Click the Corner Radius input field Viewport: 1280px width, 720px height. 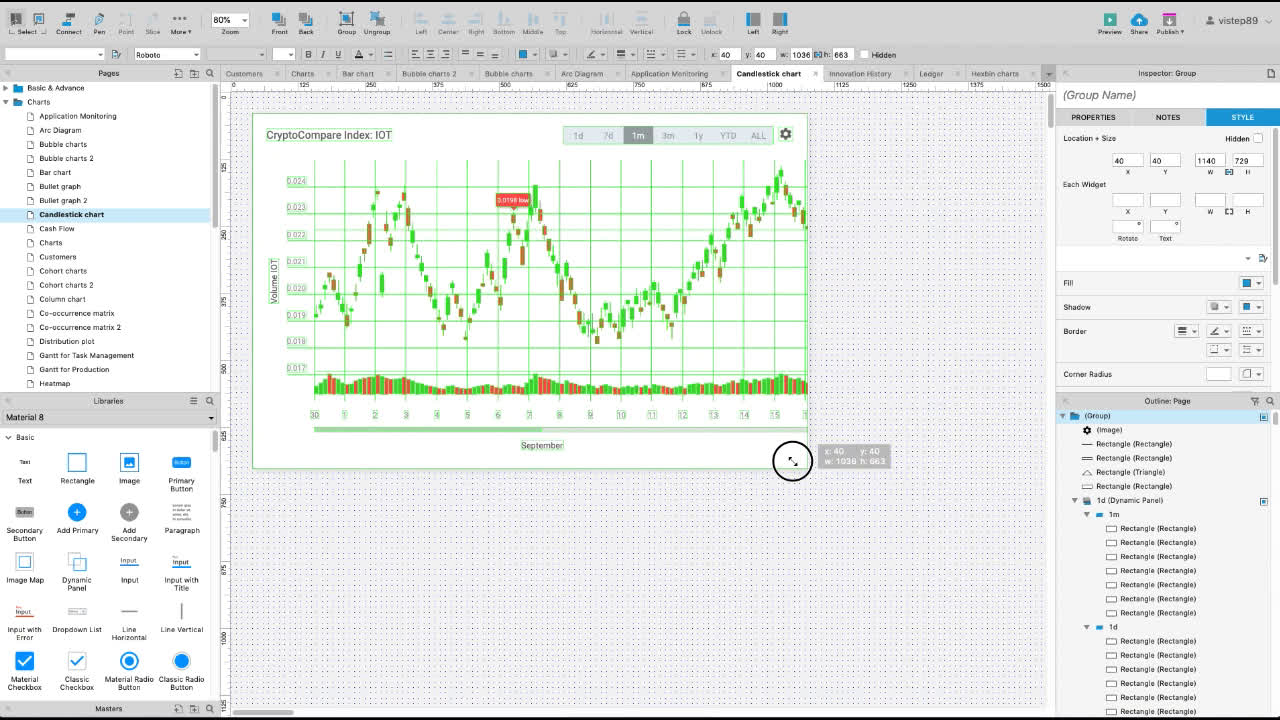[x=1218, y=374]
